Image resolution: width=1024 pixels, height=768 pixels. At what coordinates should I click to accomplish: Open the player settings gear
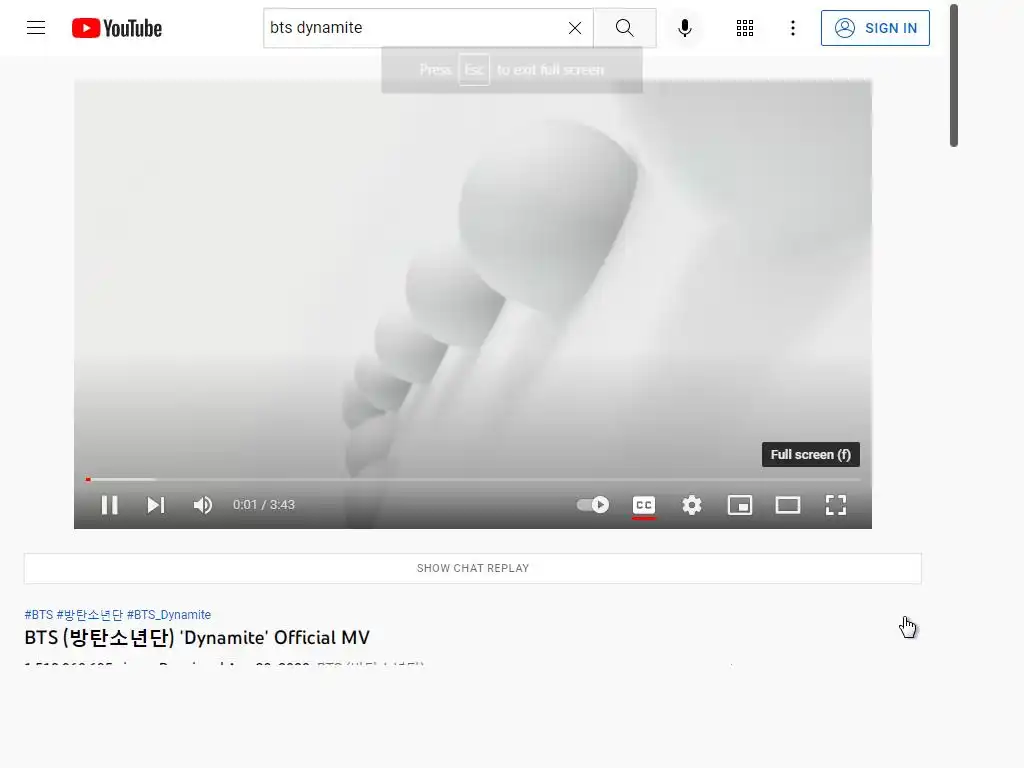(692, 505)
